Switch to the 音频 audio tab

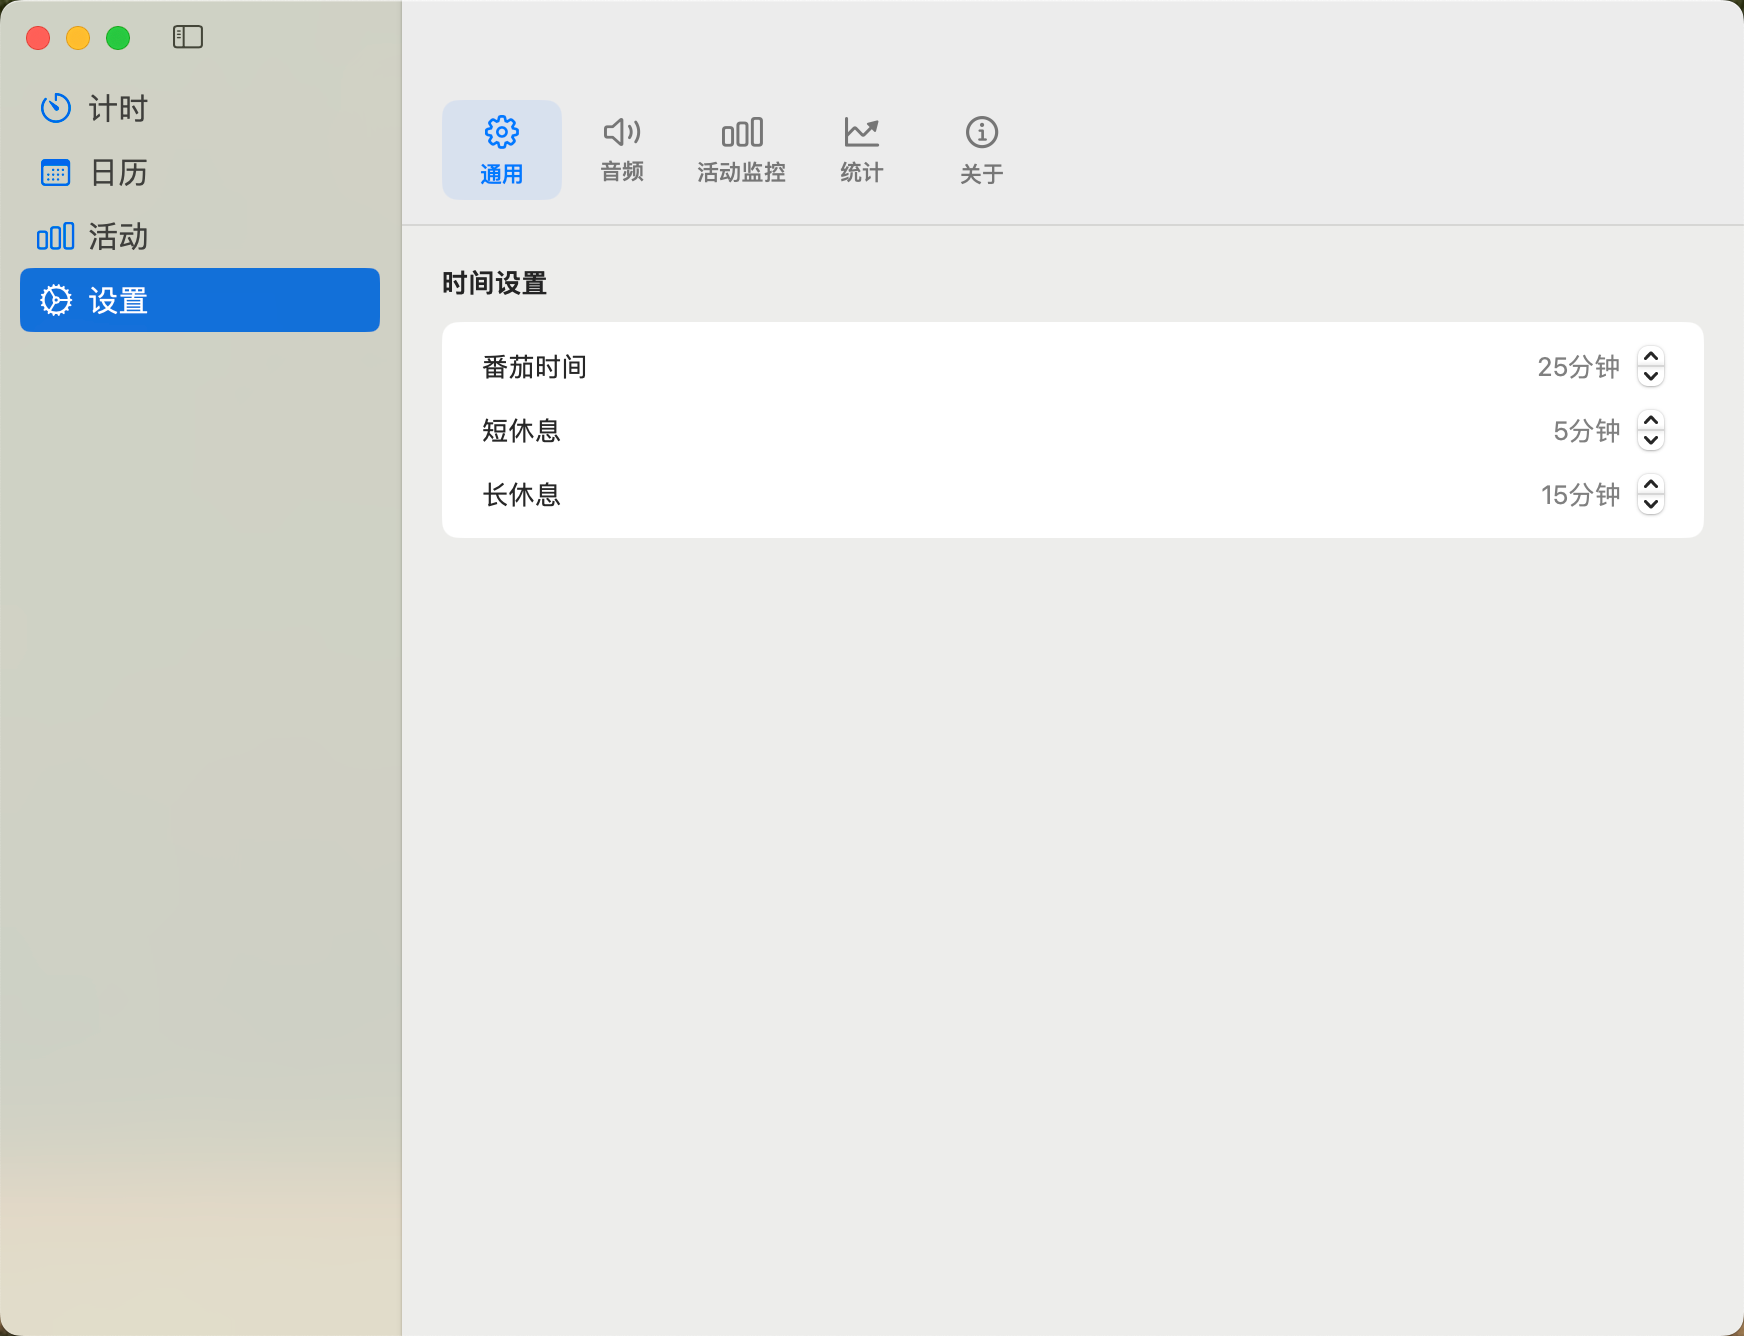pyautogui.click(x=622, y=150)
